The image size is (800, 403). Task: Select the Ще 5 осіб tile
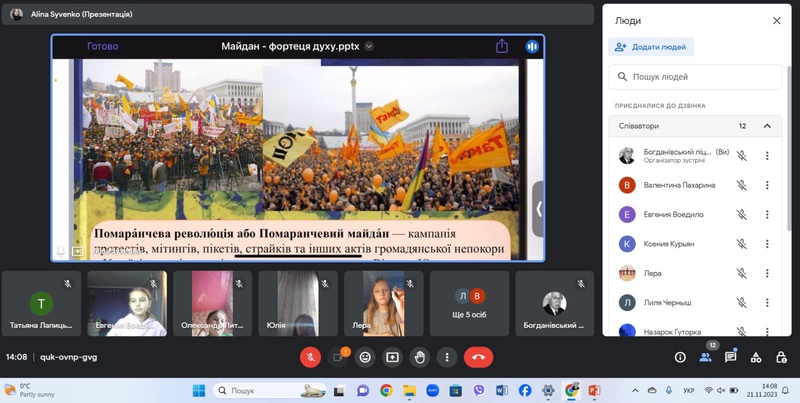tap(469, 304)
